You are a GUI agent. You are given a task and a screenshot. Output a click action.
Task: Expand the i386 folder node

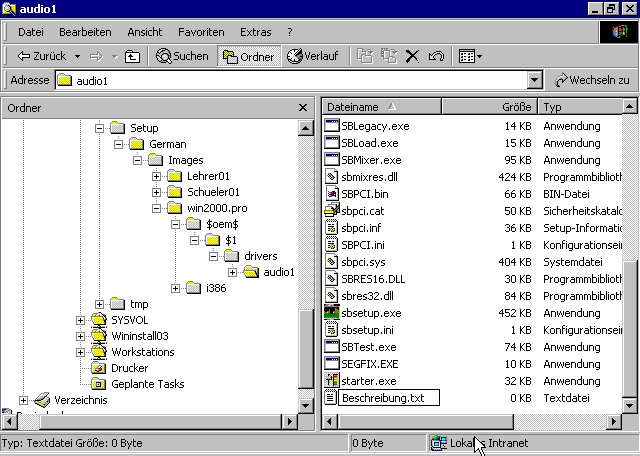(176, 288)
